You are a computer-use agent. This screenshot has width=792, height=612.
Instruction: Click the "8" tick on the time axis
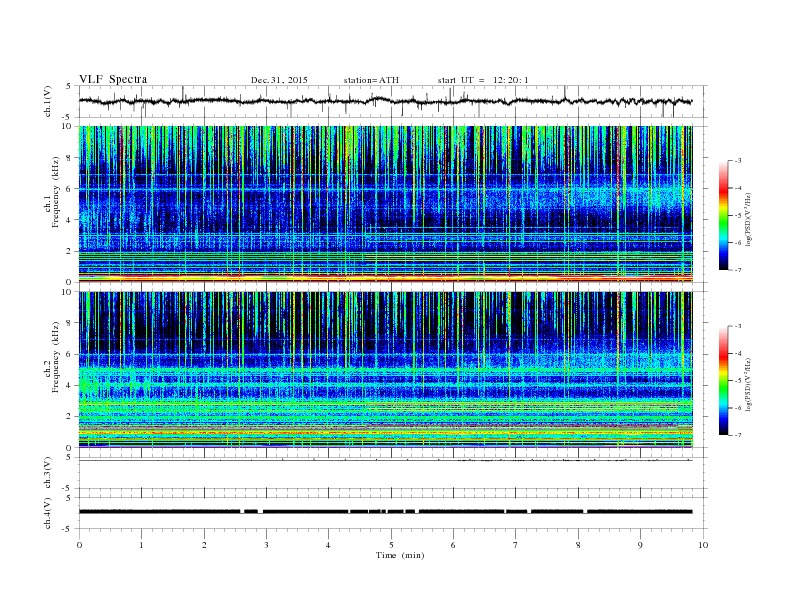point(578,545)
